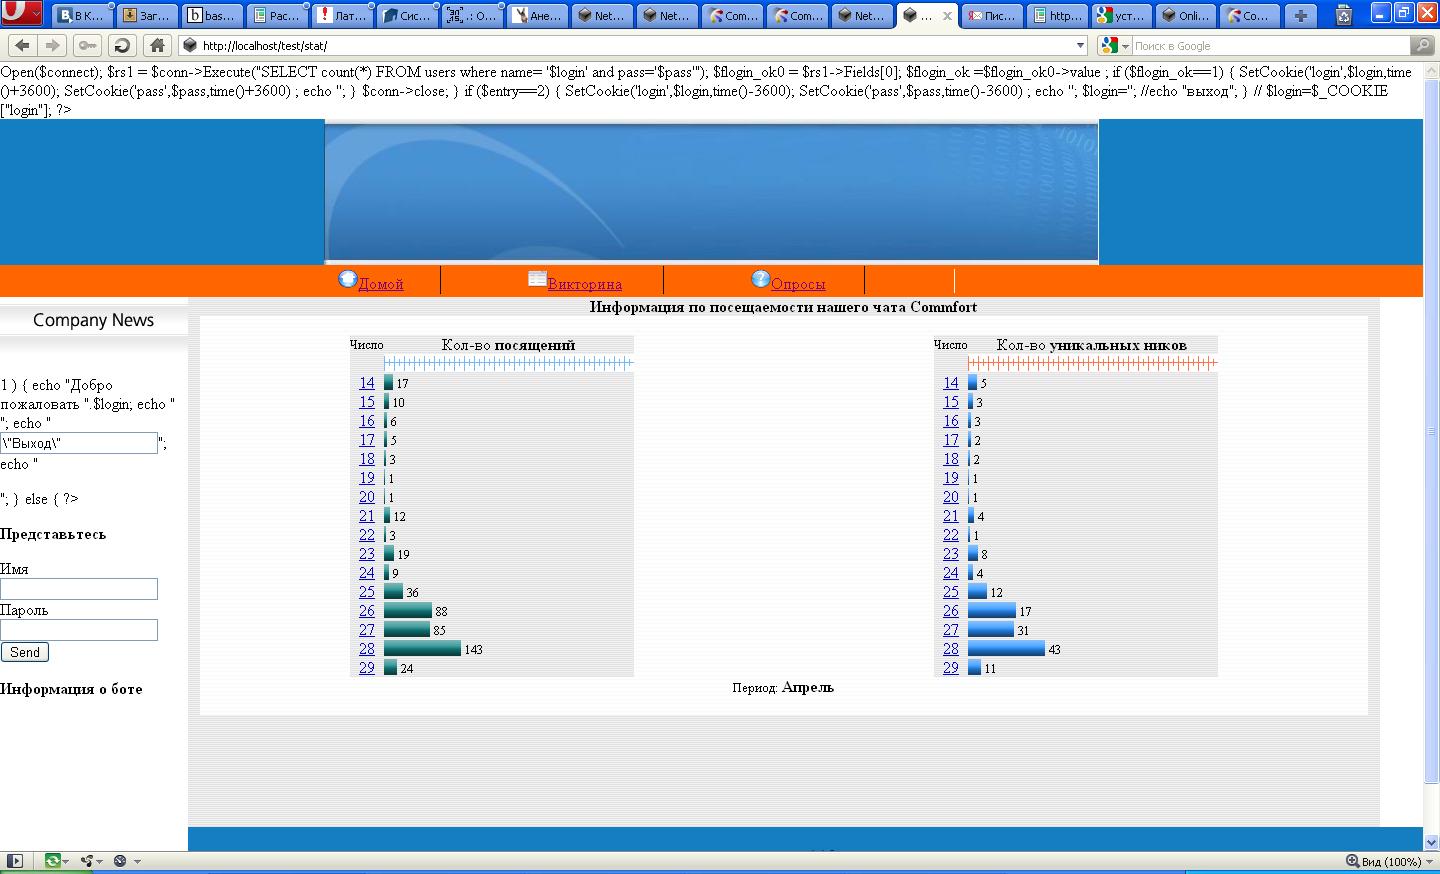The width and height of the screenshot is (1440, 874).
Task: Open the Google search engine dropdown
Action: pos(1114,45)
